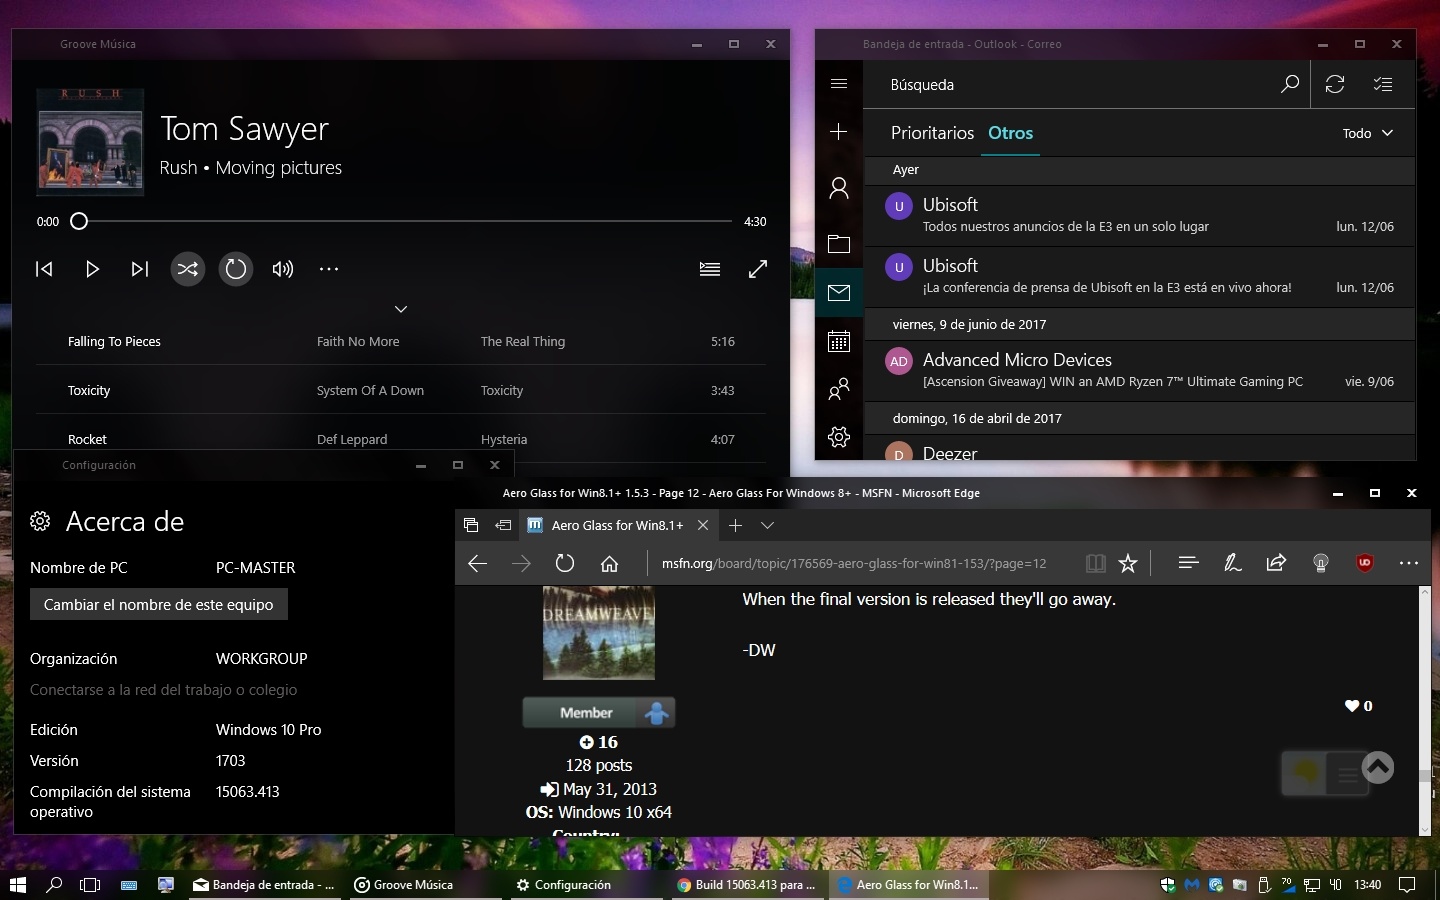1440x900 pixels.
Task: Open Task View on the taskbar
Action: [90, 885]
